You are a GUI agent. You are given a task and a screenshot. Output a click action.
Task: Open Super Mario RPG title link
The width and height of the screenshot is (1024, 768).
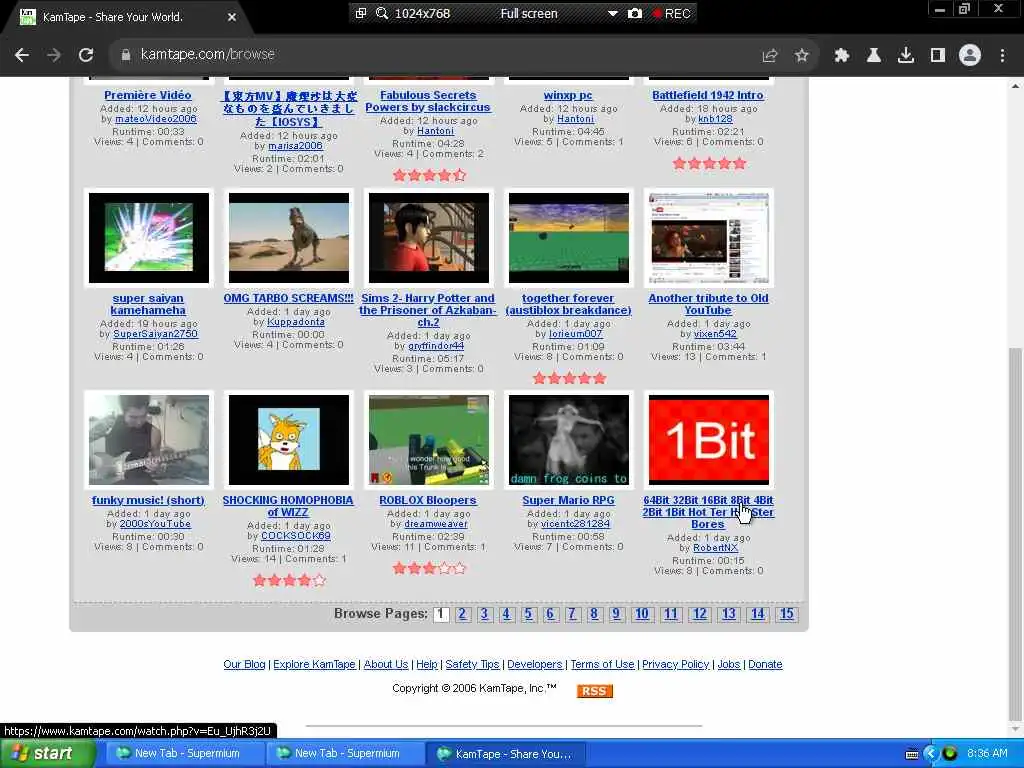[568, 500]
